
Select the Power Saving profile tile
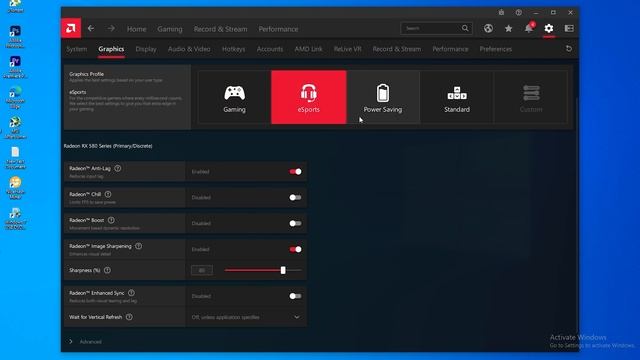[x=383, y=97]
